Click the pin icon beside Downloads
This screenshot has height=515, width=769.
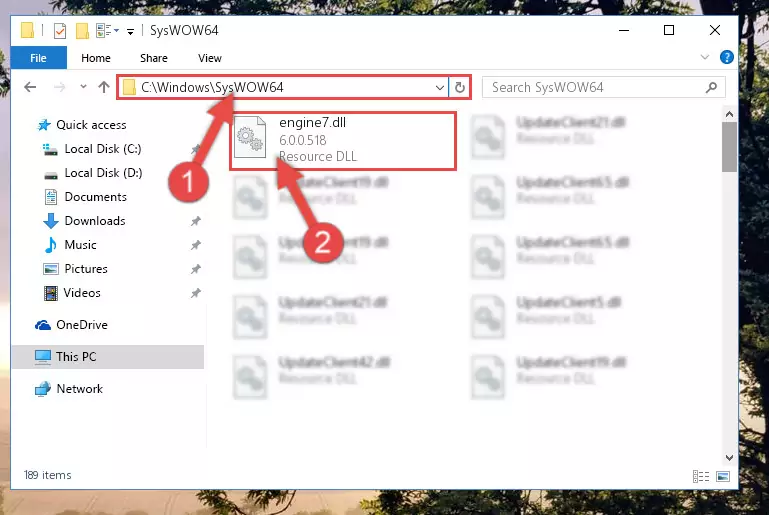tap(196, 221)
